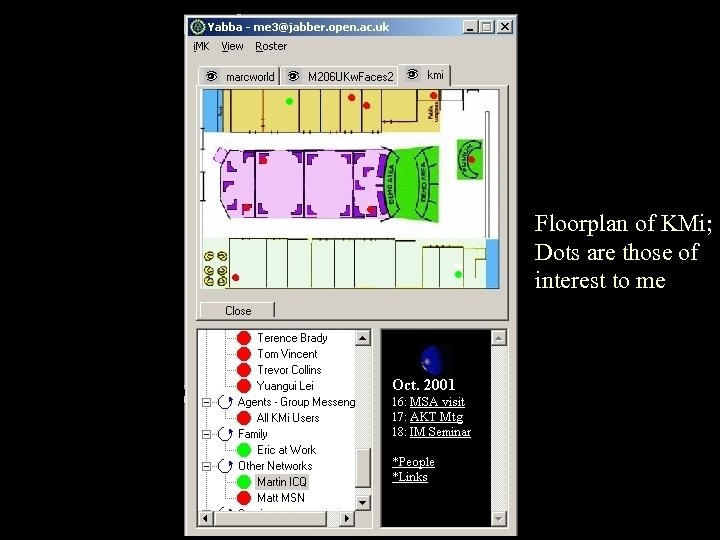Click Terence Brady's red status icon
This screenshot has height=540, width=720.
(244, 338)
